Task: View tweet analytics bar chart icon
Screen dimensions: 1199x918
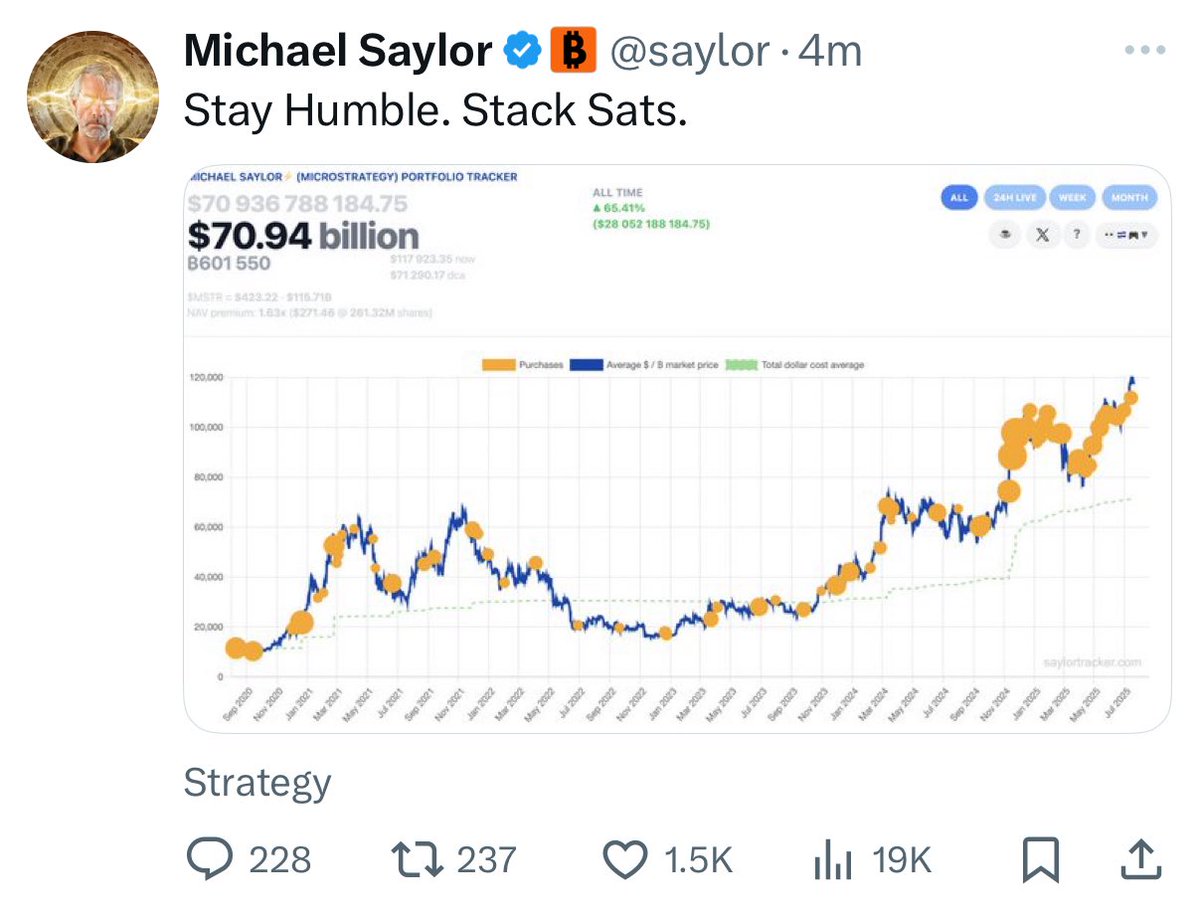Action: pos(833,859)
